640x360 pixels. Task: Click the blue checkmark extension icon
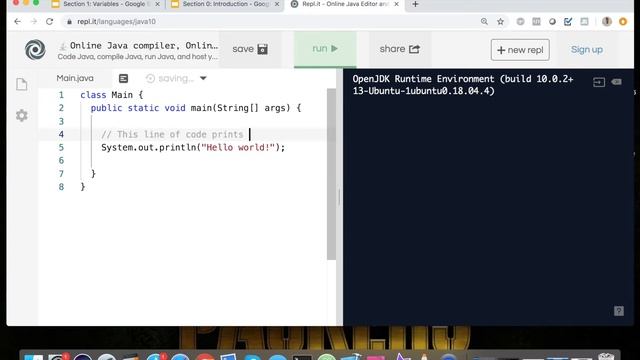tap(568, 22)
